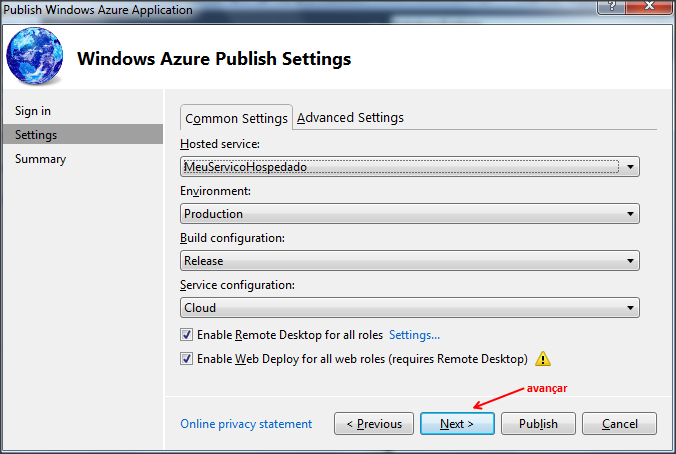676x454 pixels.
Task: Select the Common Settings tab
Action: pyautogui.click(x=236, y=118)
